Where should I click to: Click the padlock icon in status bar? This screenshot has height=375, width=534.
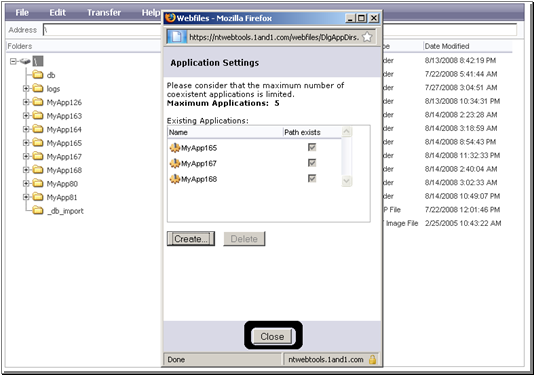372,359
